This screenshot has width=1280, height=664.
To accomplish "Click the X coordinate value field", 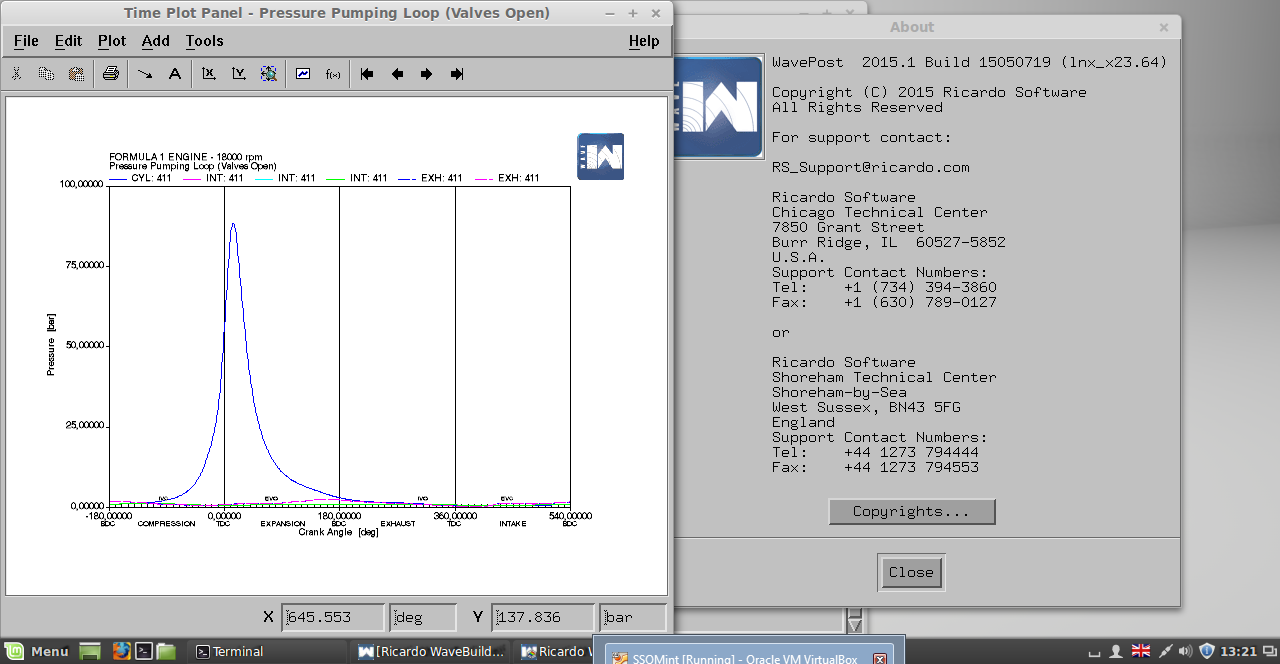I will click(333, 617).
